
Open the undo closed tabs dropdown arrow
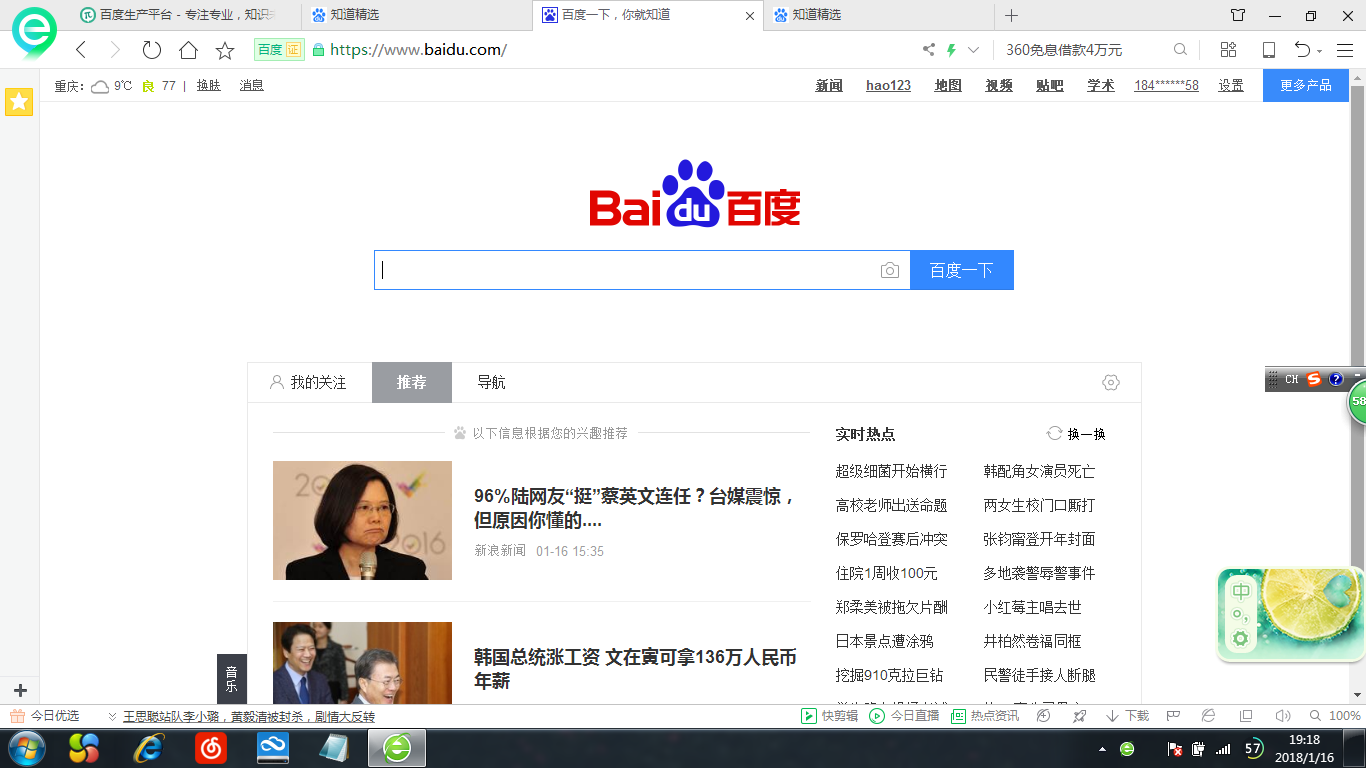(x=1320, y=51)
